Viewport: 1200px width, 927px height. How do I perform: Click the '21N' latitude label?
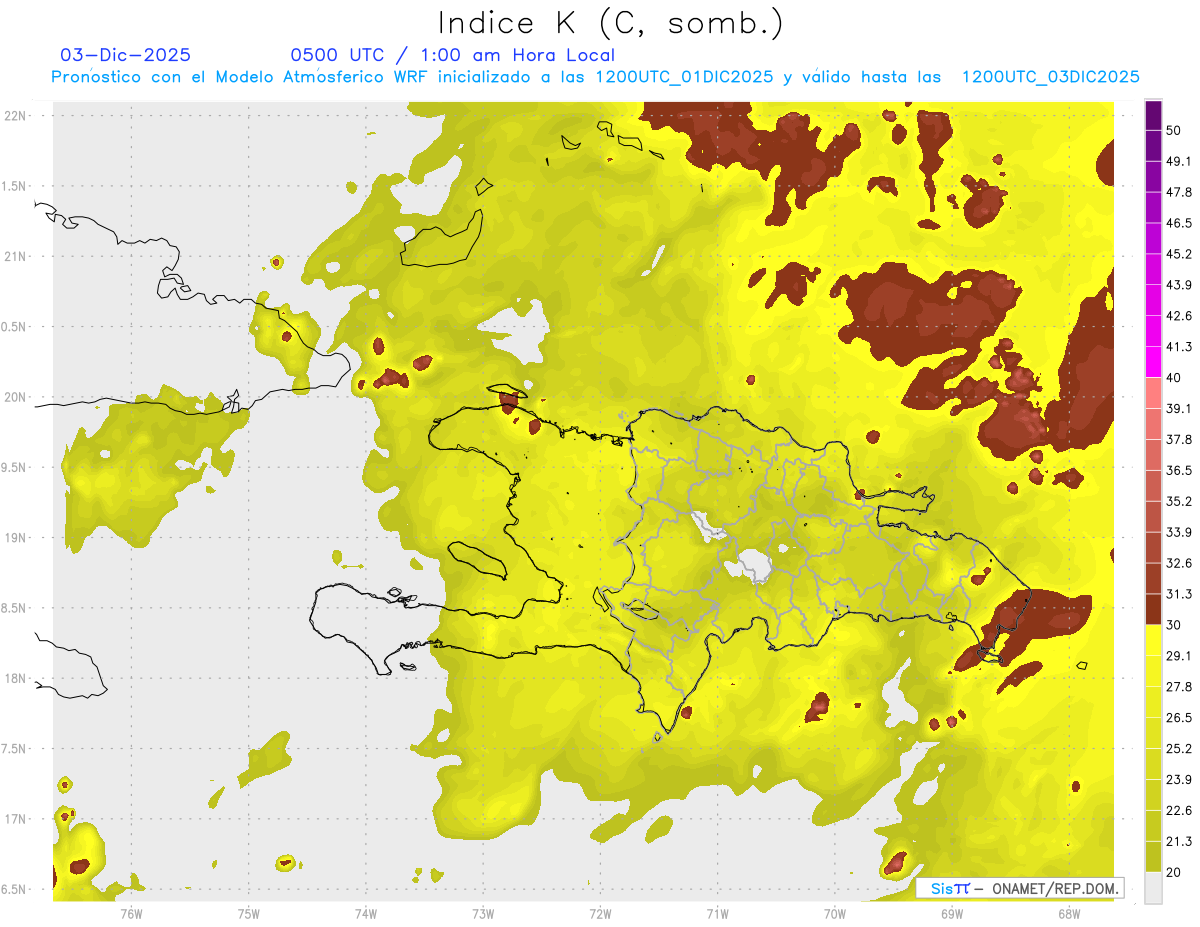tap(15, 256)
